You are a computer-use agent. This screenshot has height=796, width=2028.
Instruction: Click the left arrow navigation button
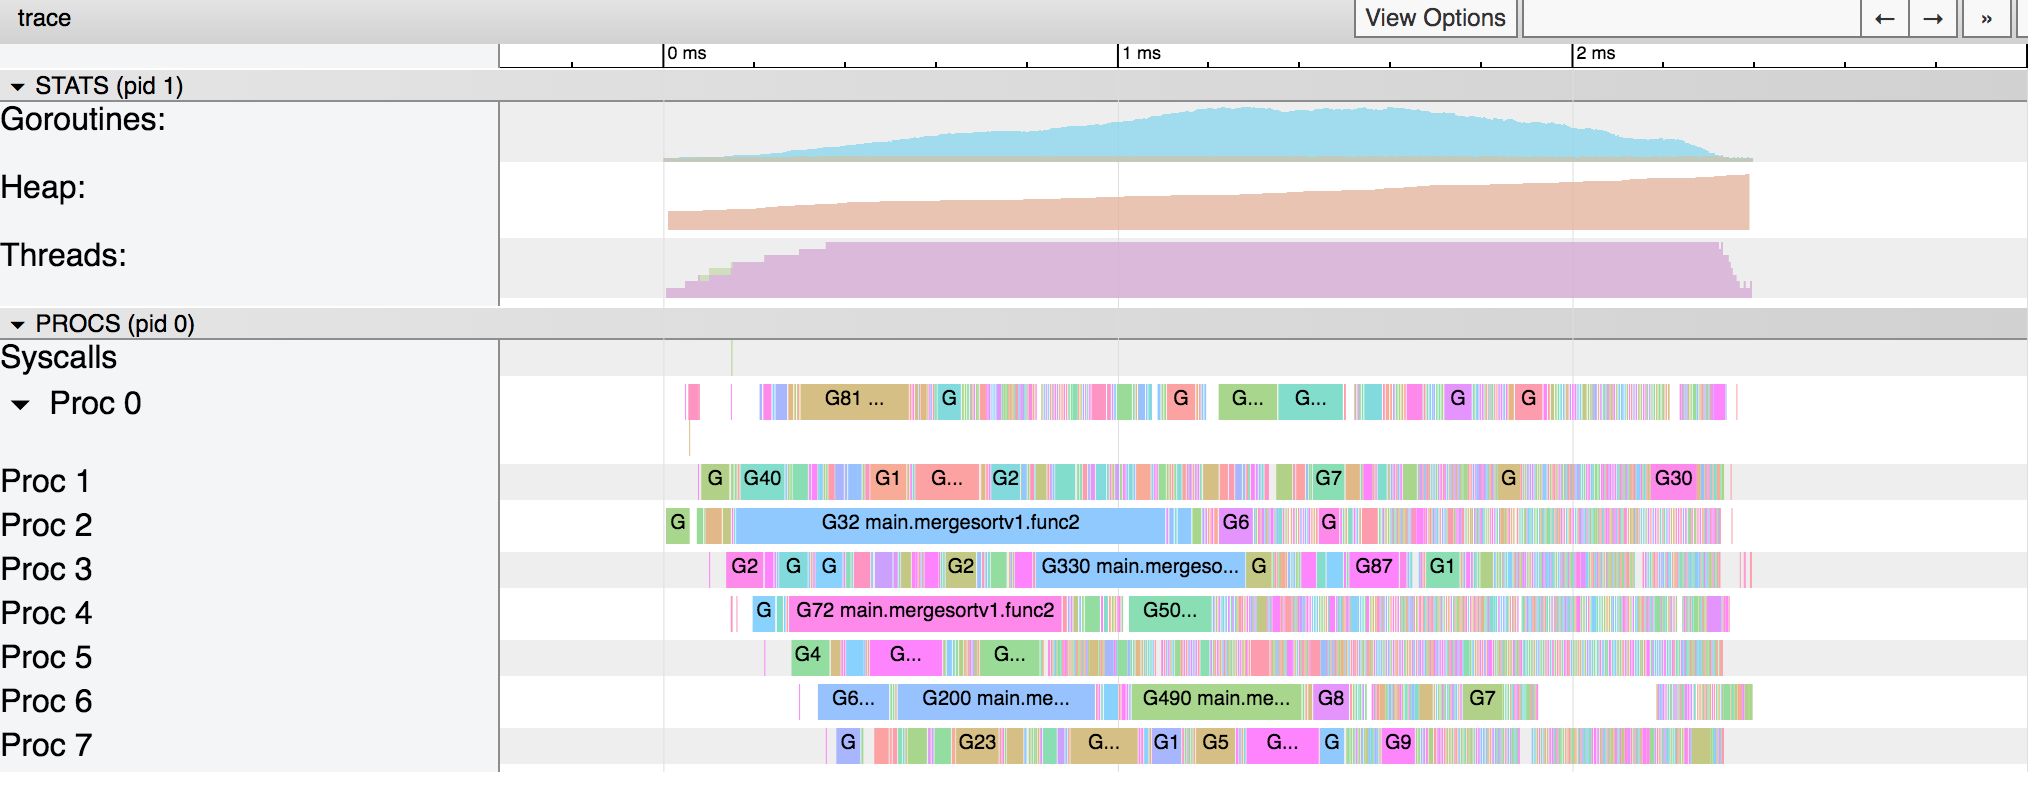tap(1884, 18)
